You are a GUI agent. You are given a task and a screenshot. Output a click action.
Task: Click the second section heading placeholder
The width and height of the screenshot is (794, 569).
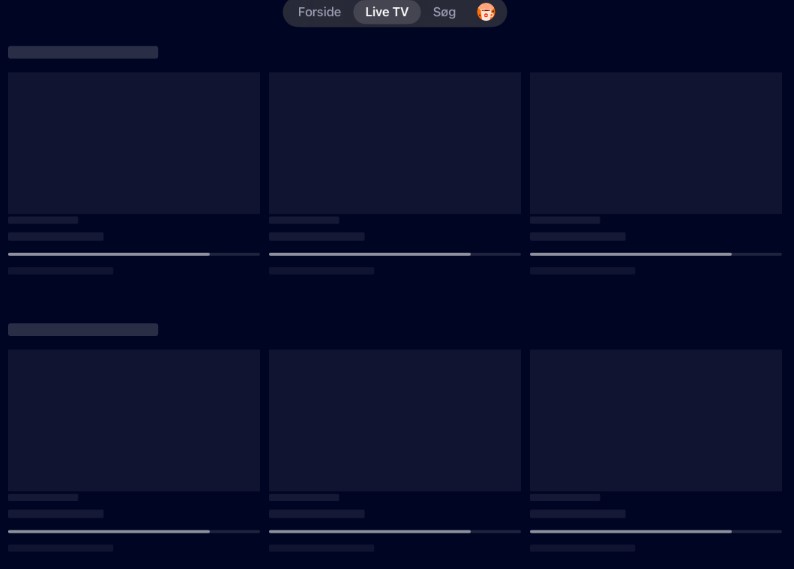83,330
